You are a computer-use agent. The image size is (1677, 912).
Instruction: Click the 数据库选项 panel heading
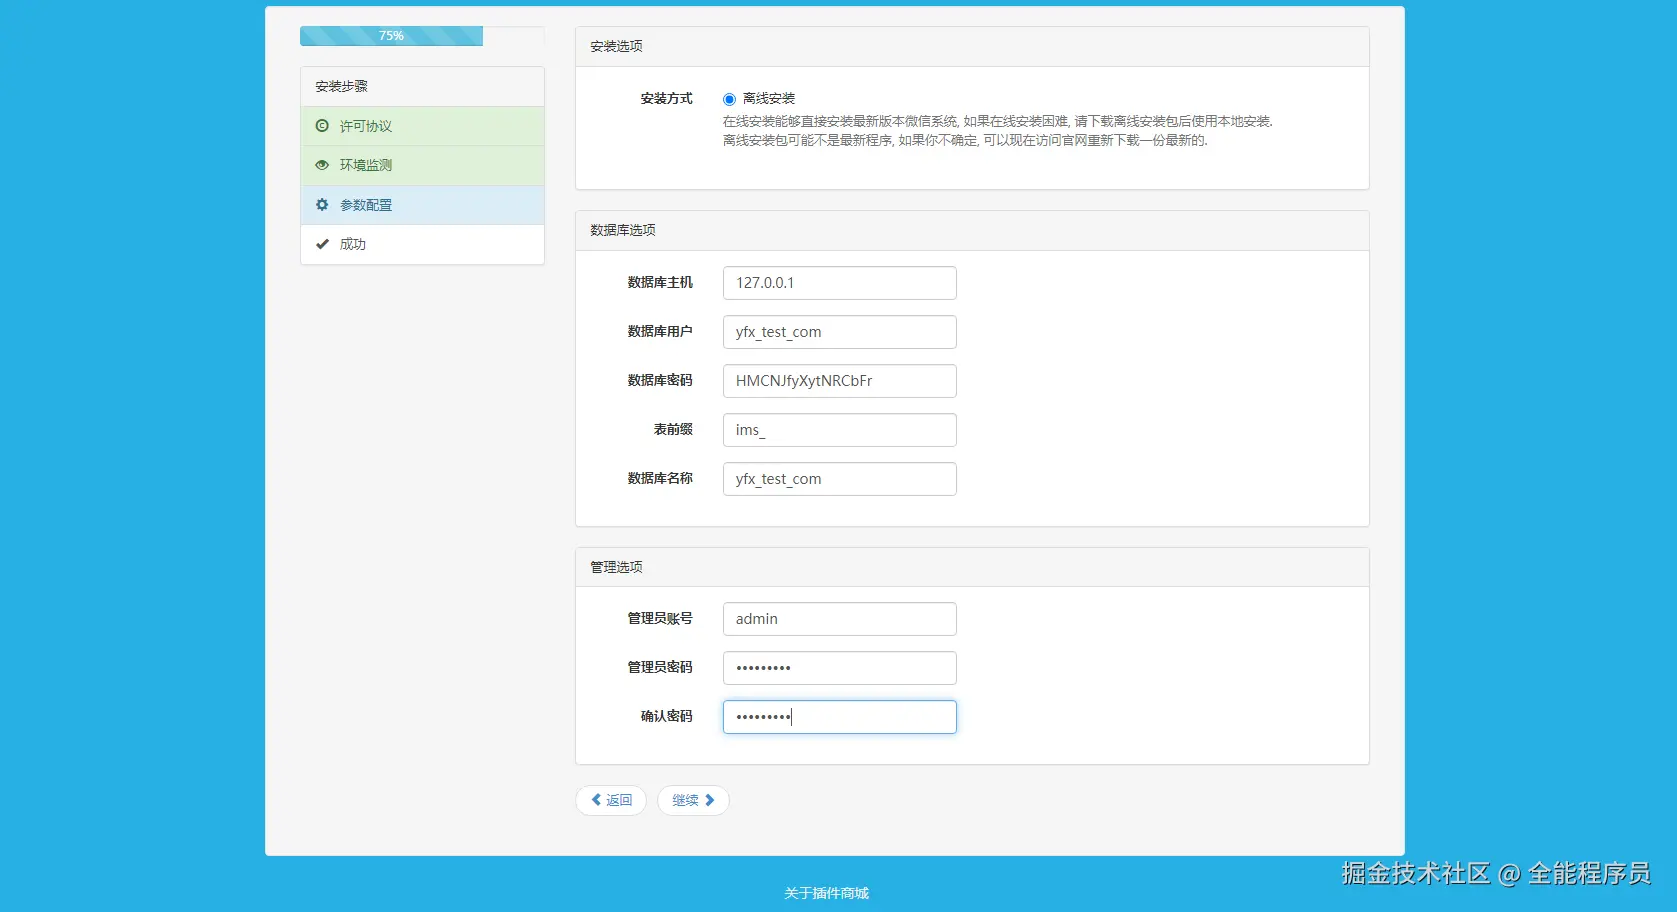(x=623, y=230)
